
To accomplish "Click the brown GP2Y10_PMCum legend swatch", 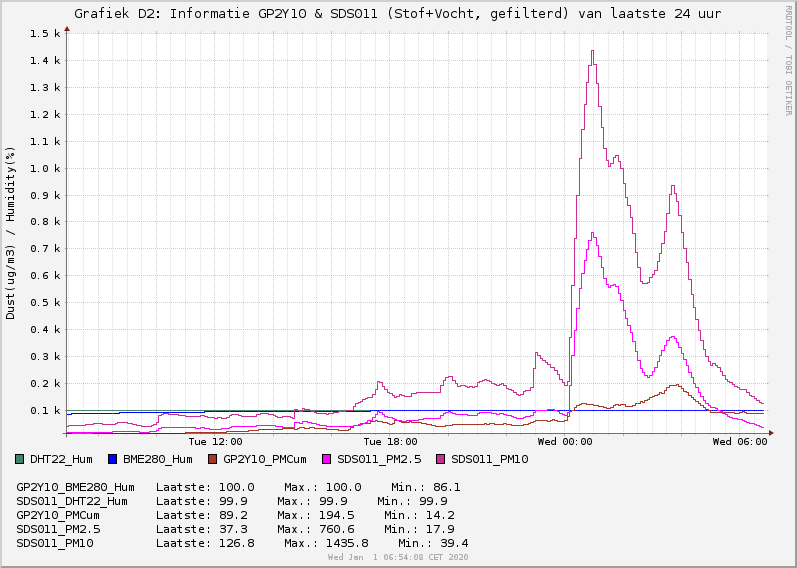I will pyautogui.click(x=213, y=459).
